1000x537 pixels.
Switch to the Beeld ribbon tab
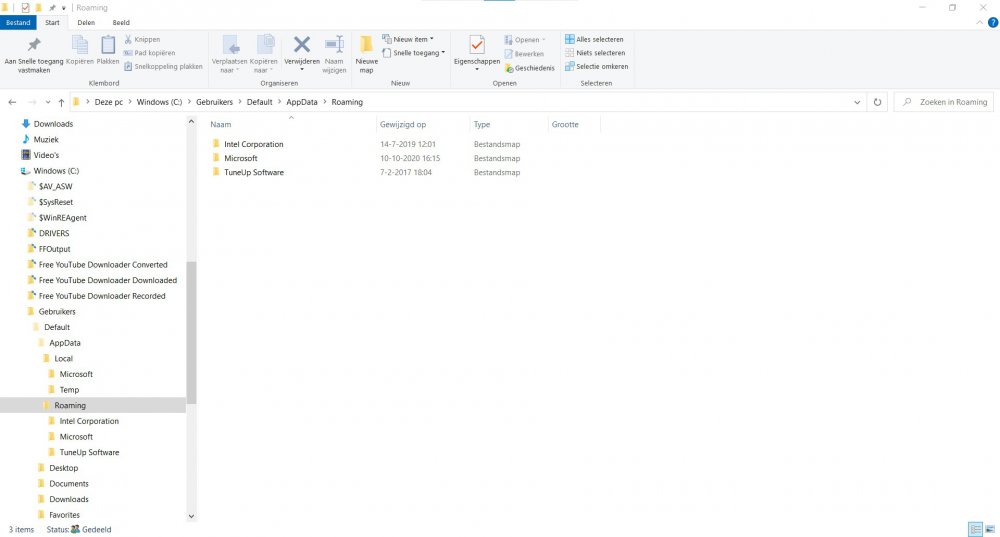[x=120, y=22]
